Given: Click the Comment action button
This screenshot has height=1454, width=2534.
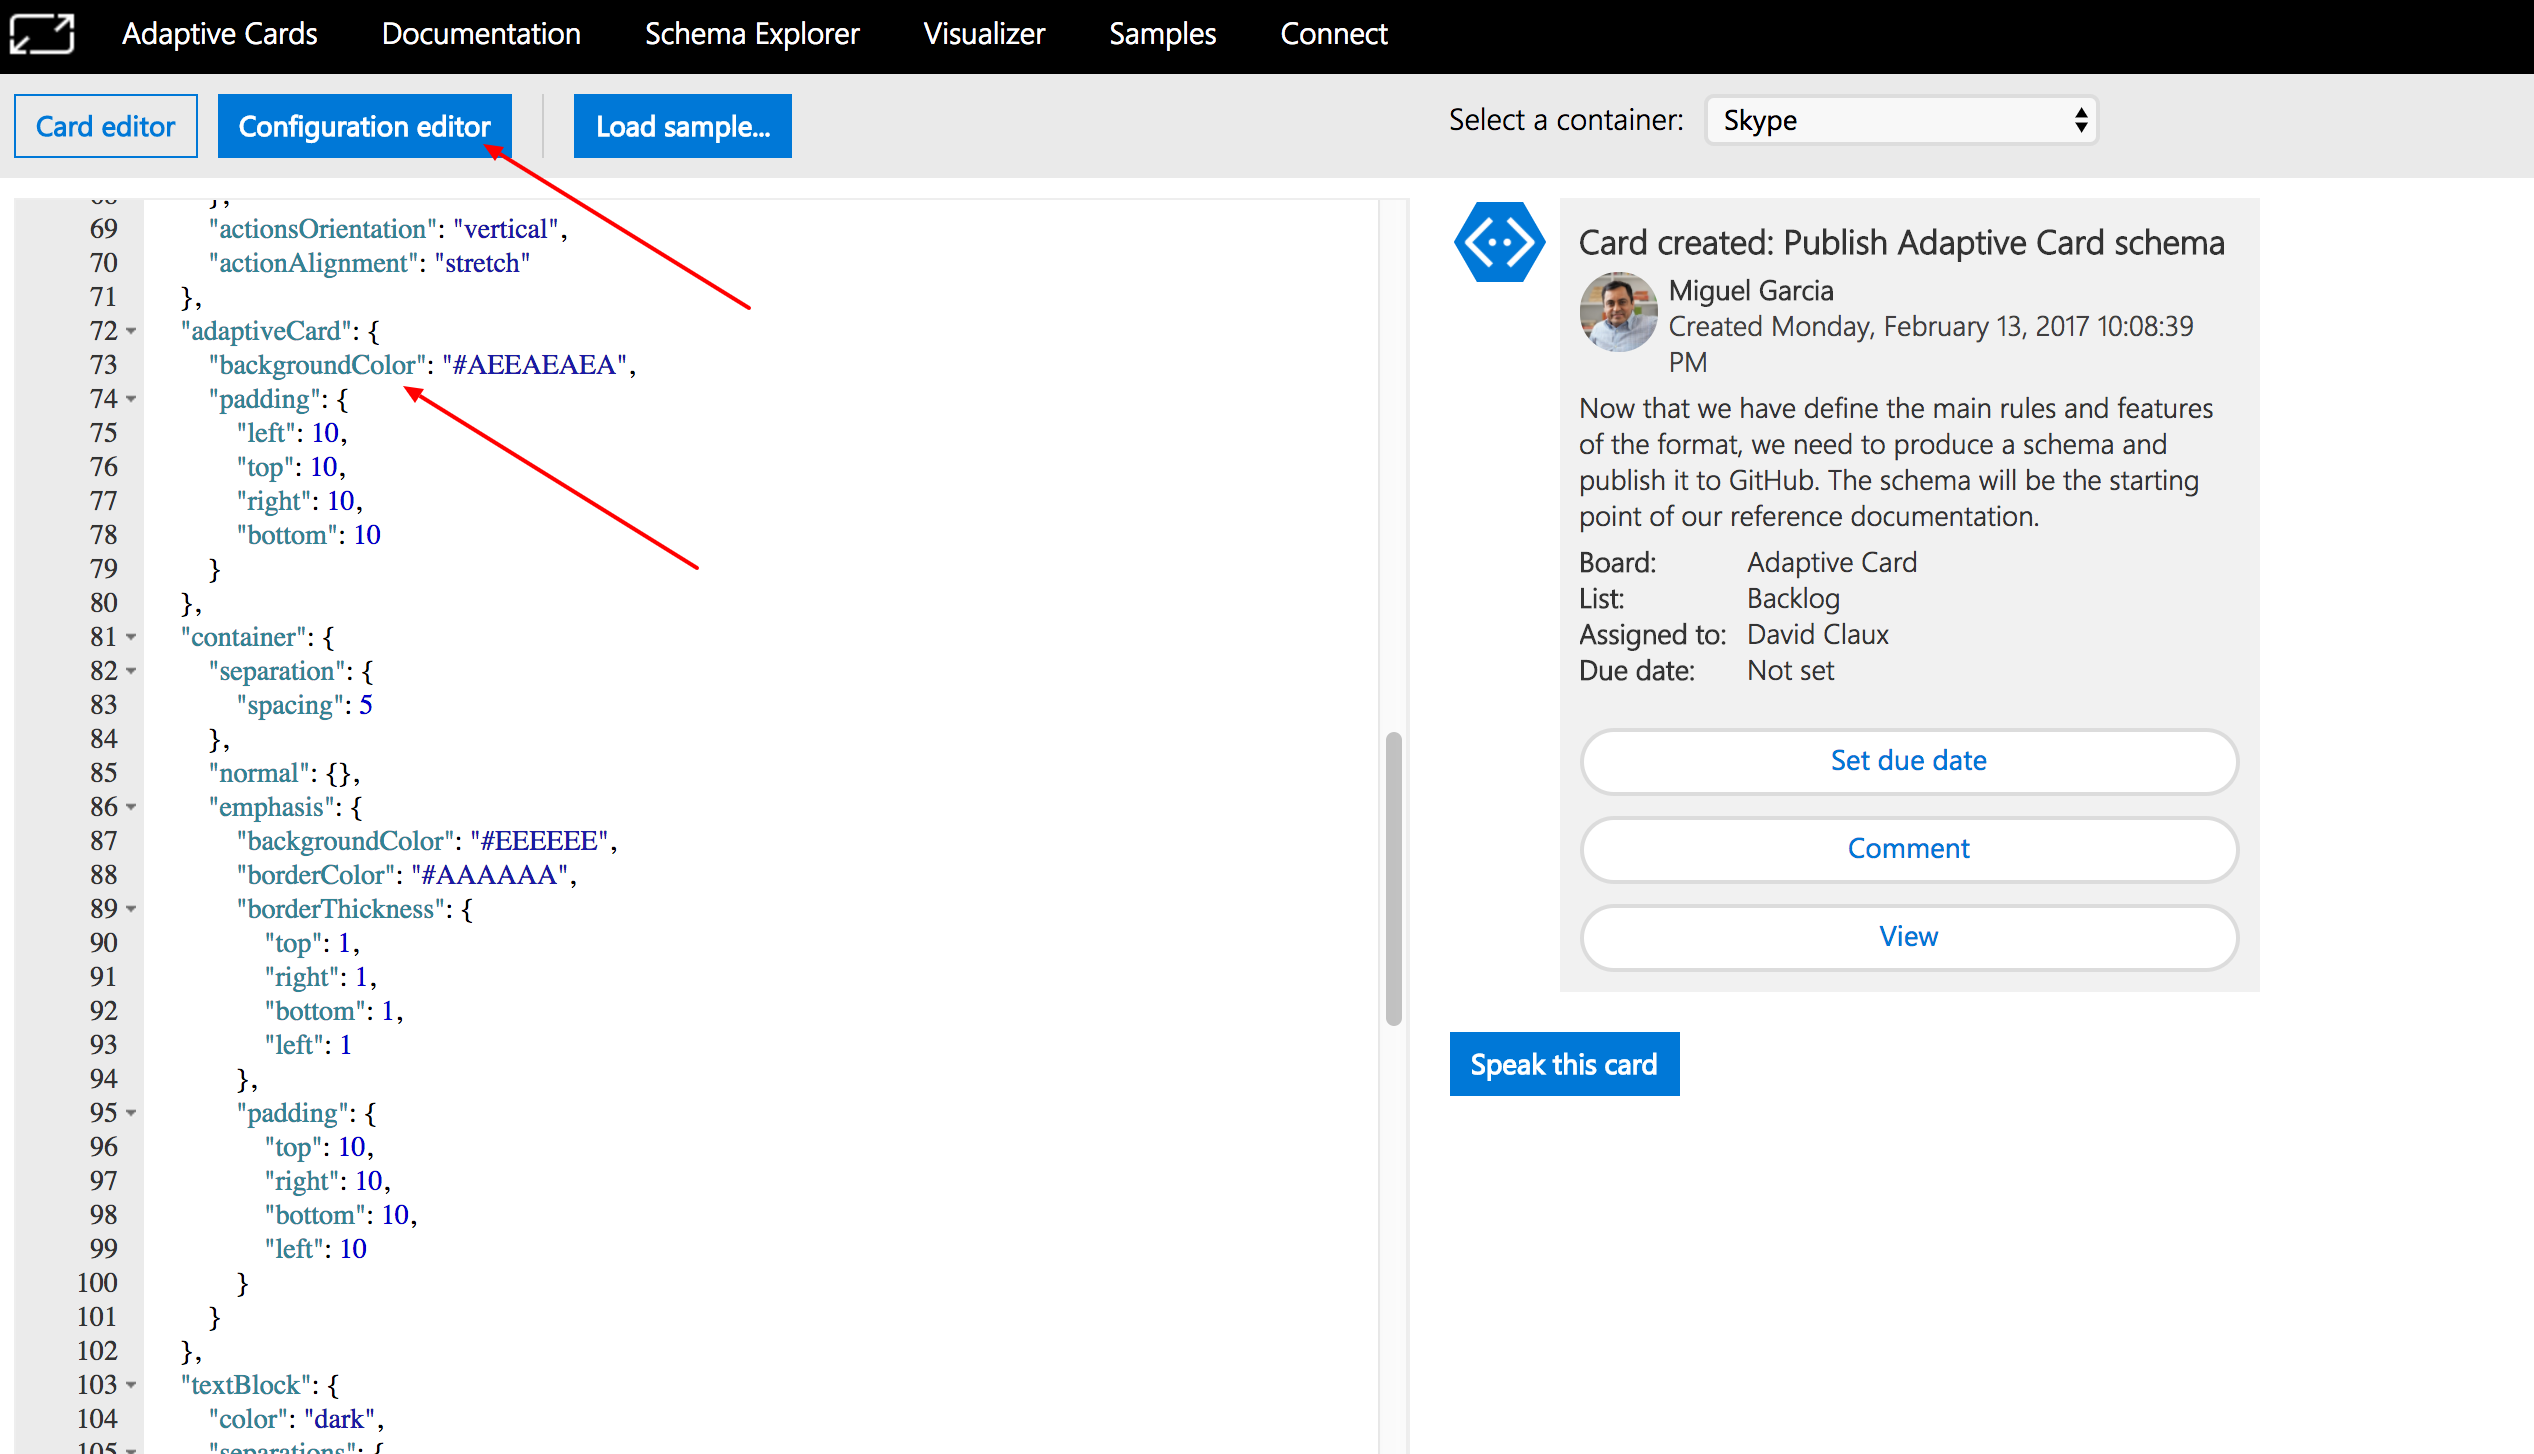Looking at the screenshot, I should (x=1907, y=849).
